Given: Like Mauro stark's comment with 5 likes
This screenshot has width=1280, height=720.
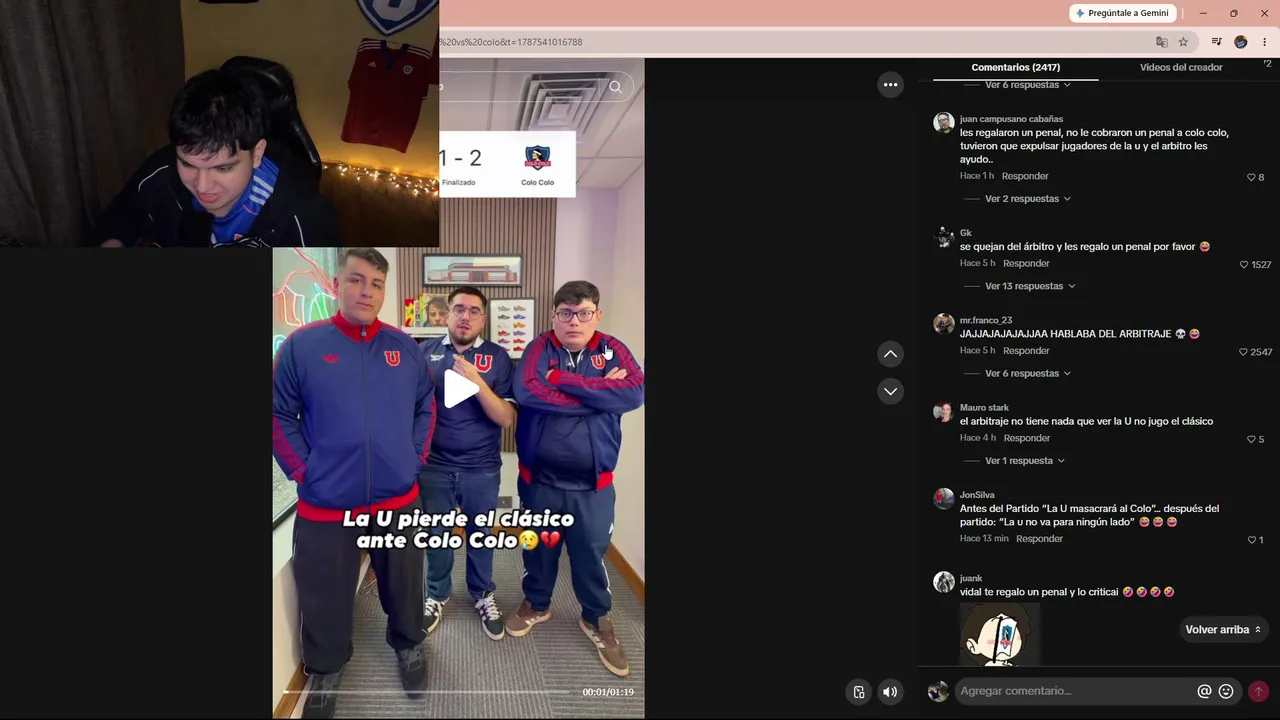Looking at the screenshot, I should pyautogui.click(x=1251, y=439).
